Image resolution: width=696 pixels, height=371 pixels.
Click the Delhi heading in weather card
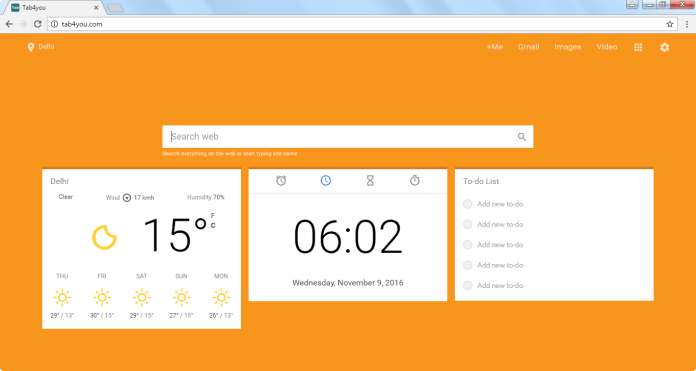59,182
